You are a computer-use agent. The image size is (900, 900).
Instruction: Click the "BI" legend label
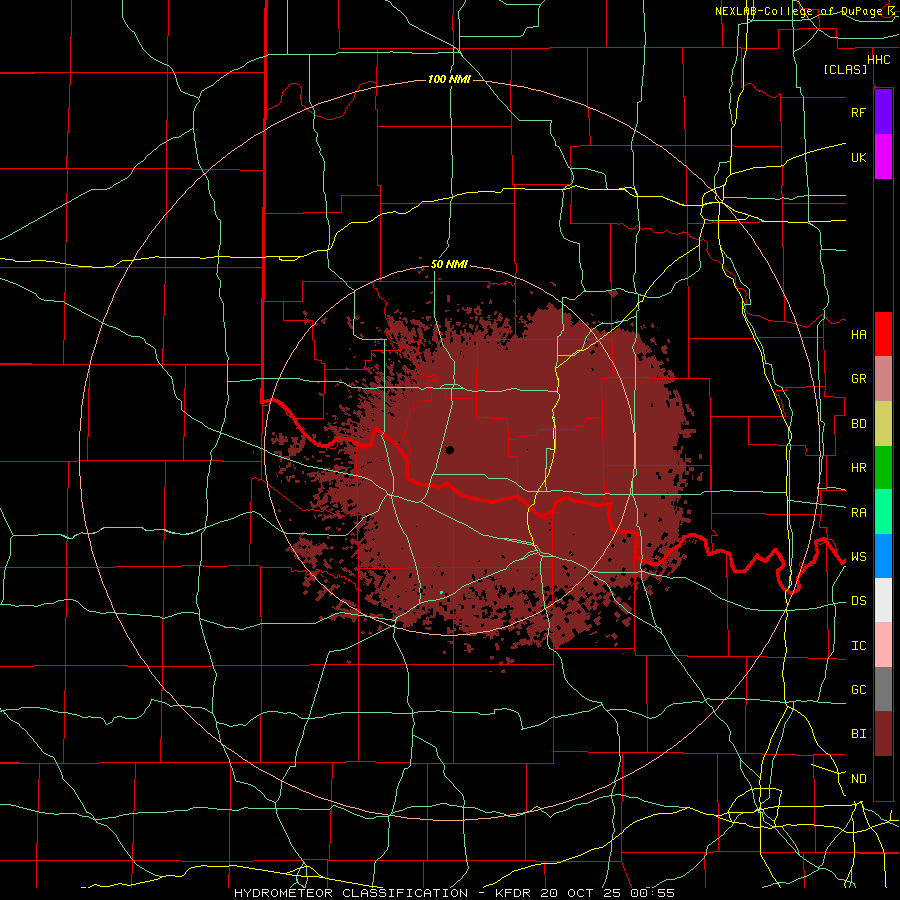tap(858, 734)
